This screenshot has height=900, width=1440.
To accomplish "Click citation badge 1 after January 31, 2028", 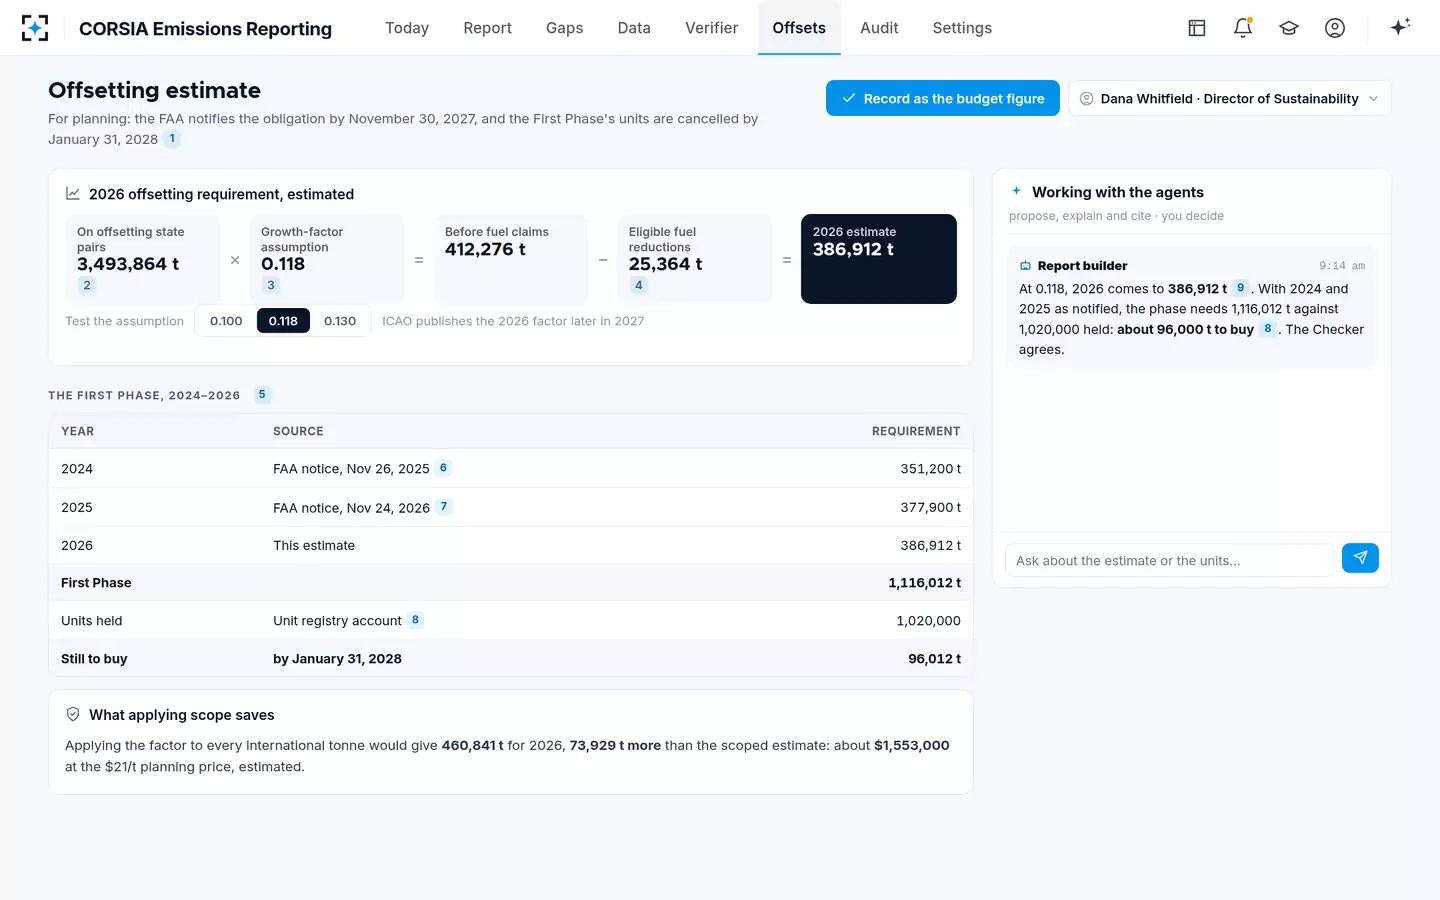I will 172,139.
